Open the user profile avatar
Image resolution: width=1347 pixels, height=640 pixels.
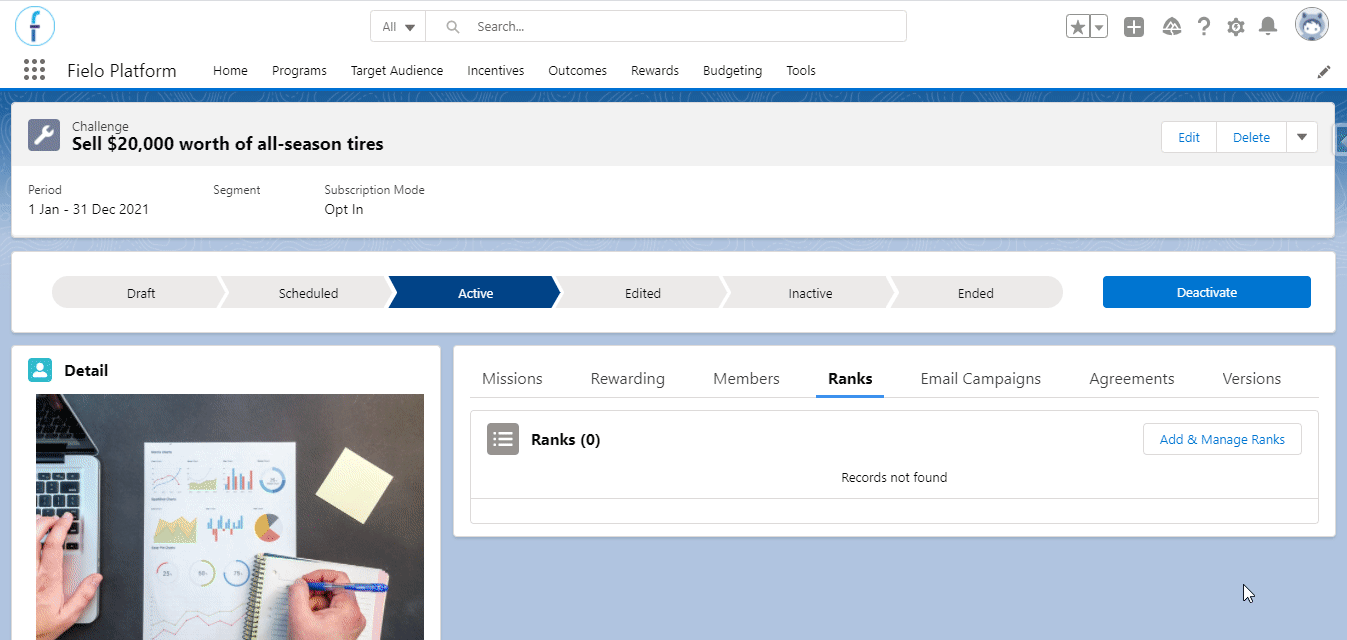coord(1312,25)
